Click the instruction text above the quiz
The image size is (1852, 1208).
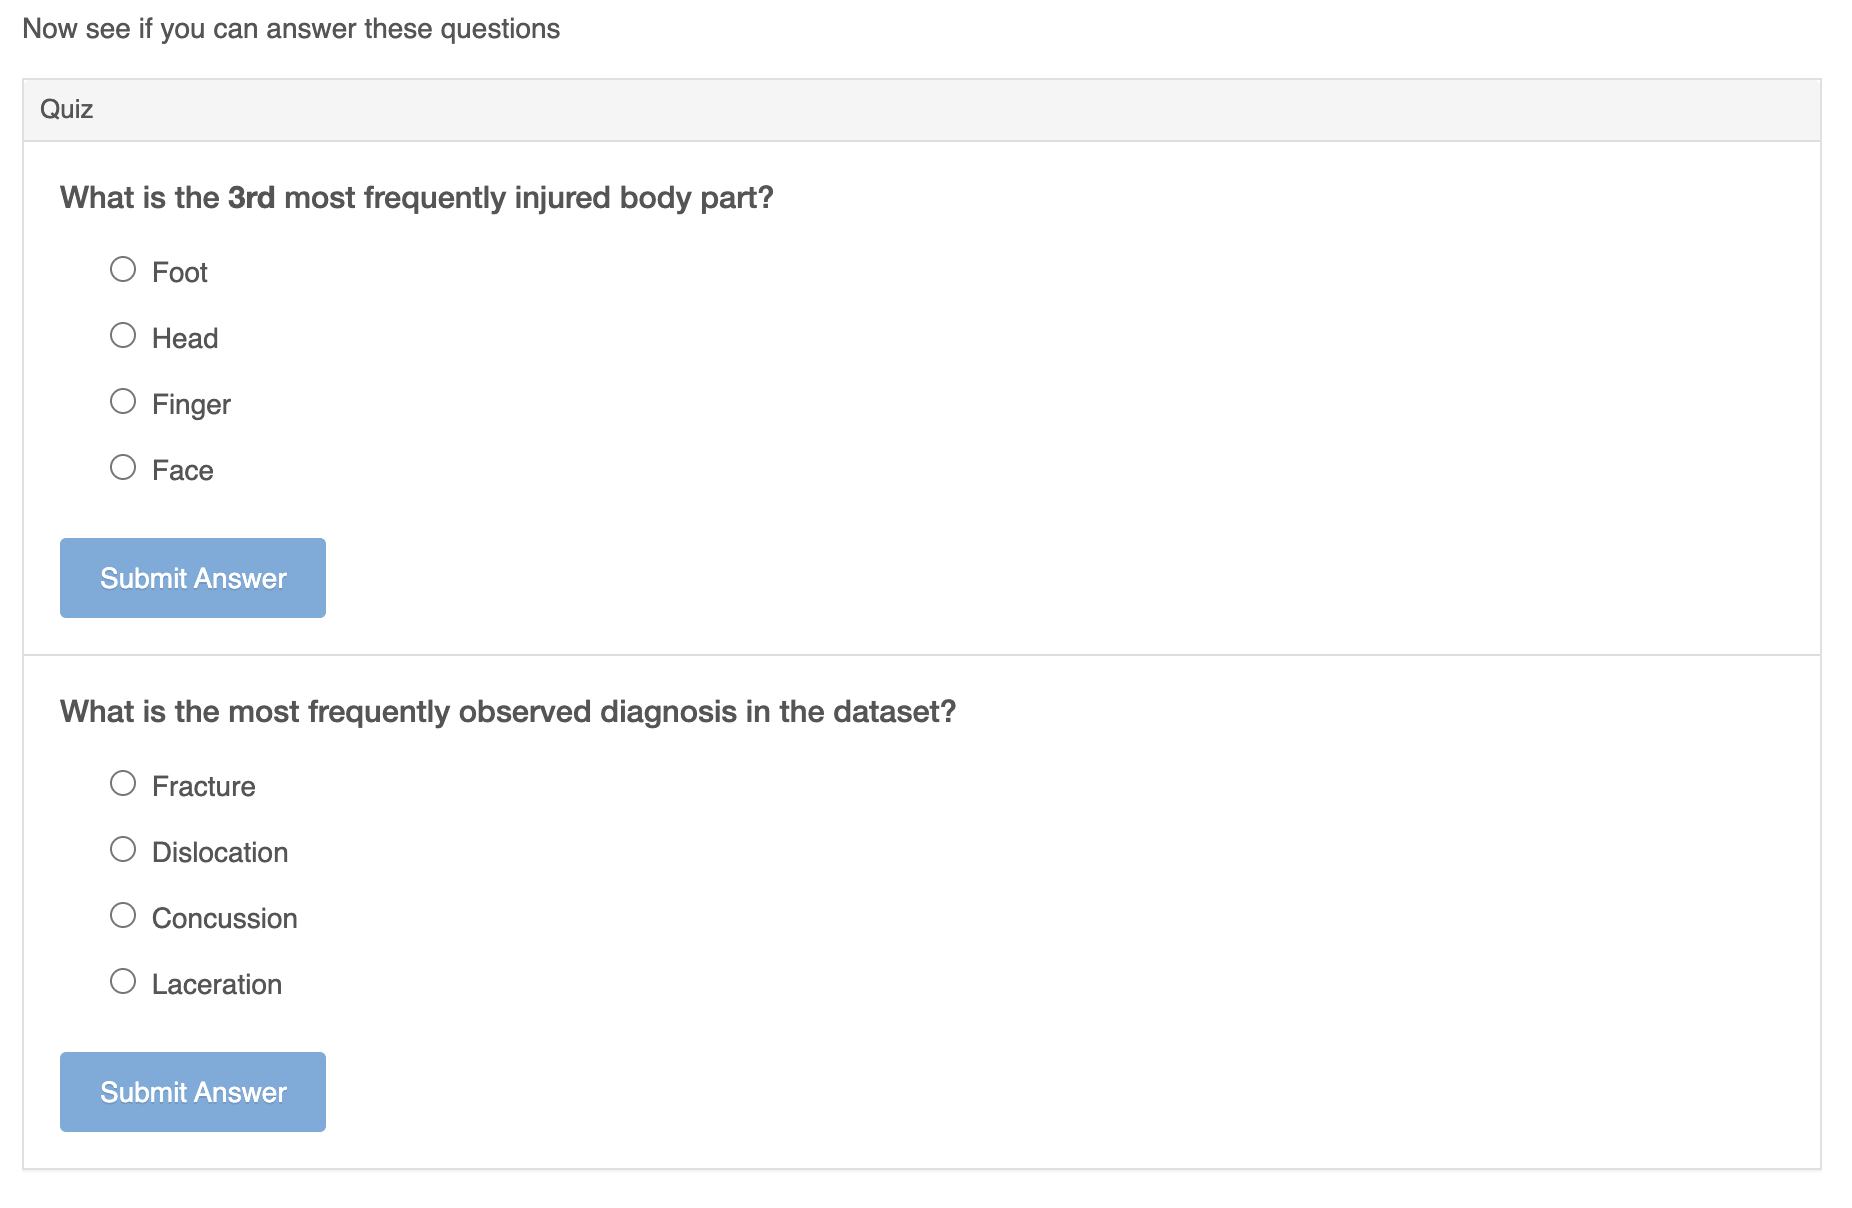point(293,28)
